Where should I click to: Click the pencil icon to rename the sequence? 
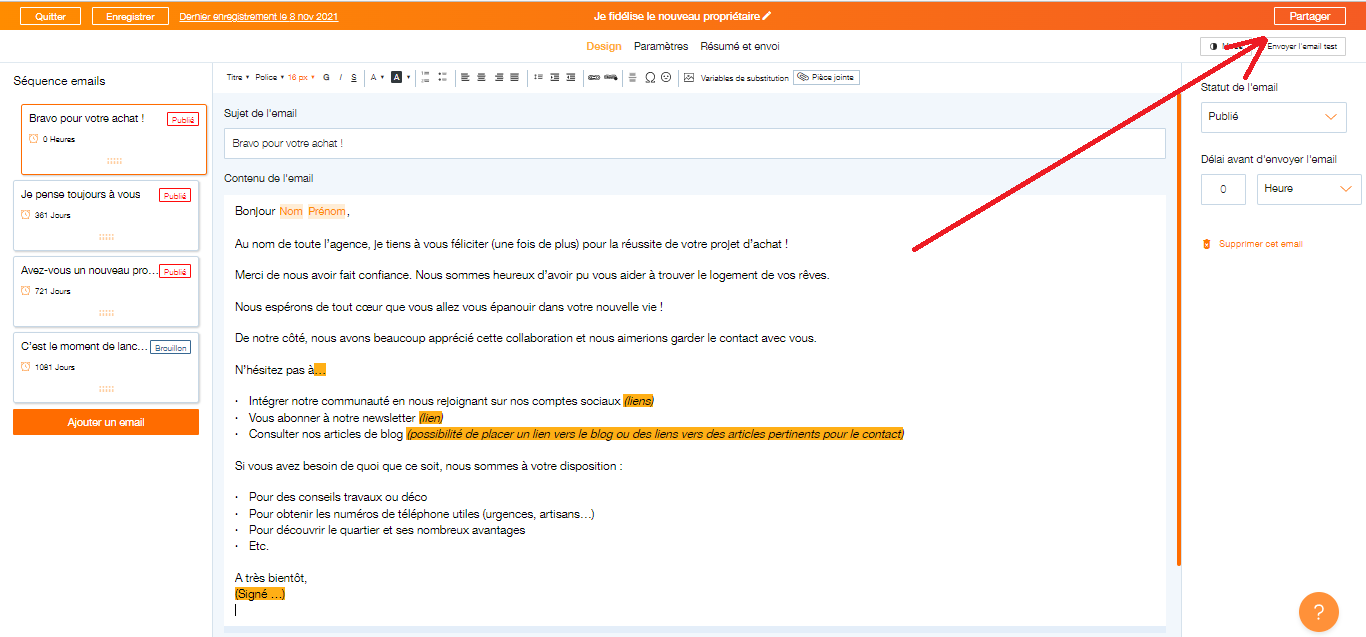[x=767, y=16]
